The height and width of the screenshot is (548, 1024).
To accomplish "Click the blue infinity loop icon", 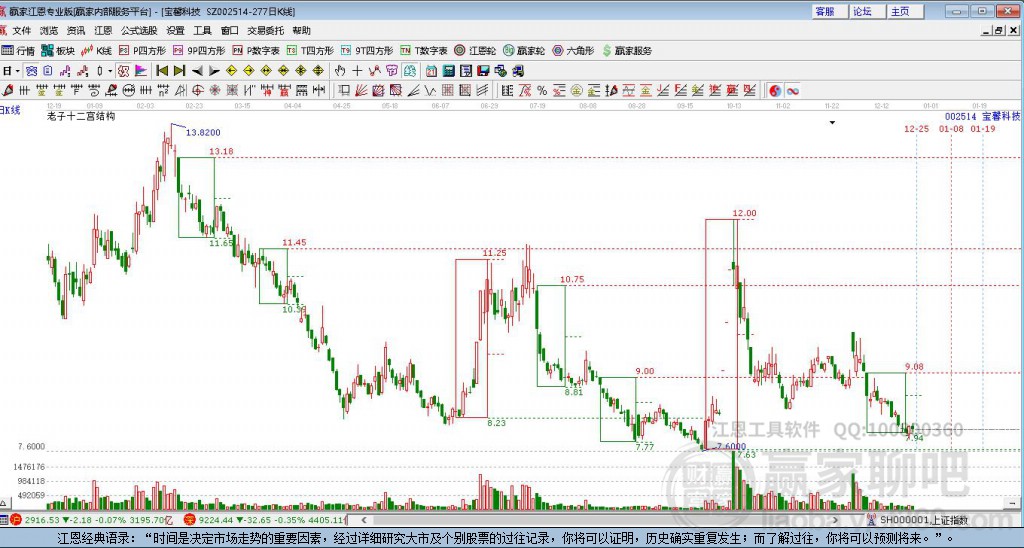I will pyautogui.click(x=791, y=91).
